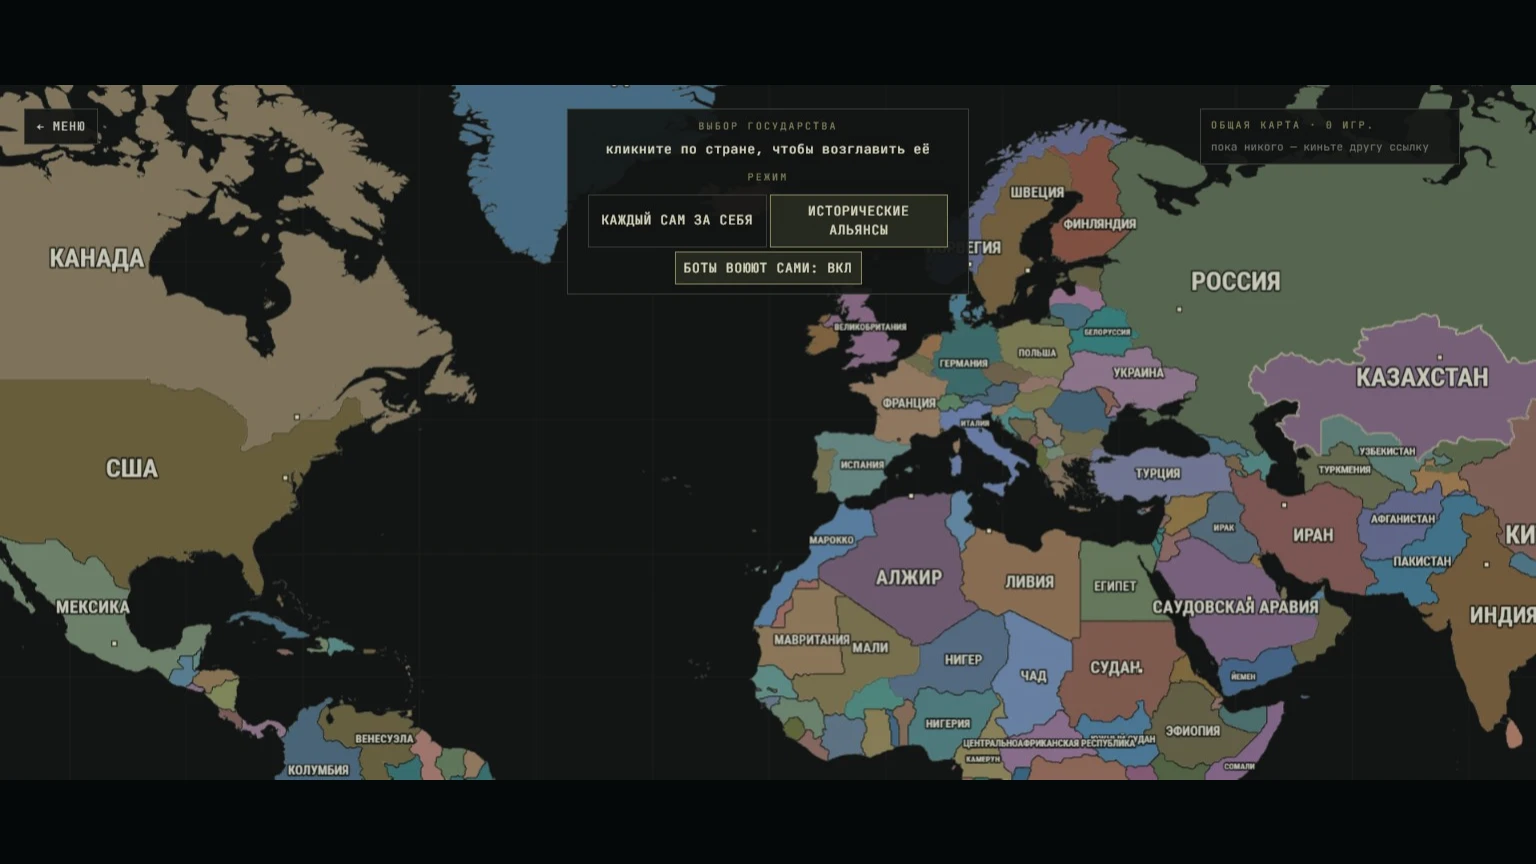Choose ИСПАНИЯ on the map
Screen dimensions: 1536x864
click(862, 465)
